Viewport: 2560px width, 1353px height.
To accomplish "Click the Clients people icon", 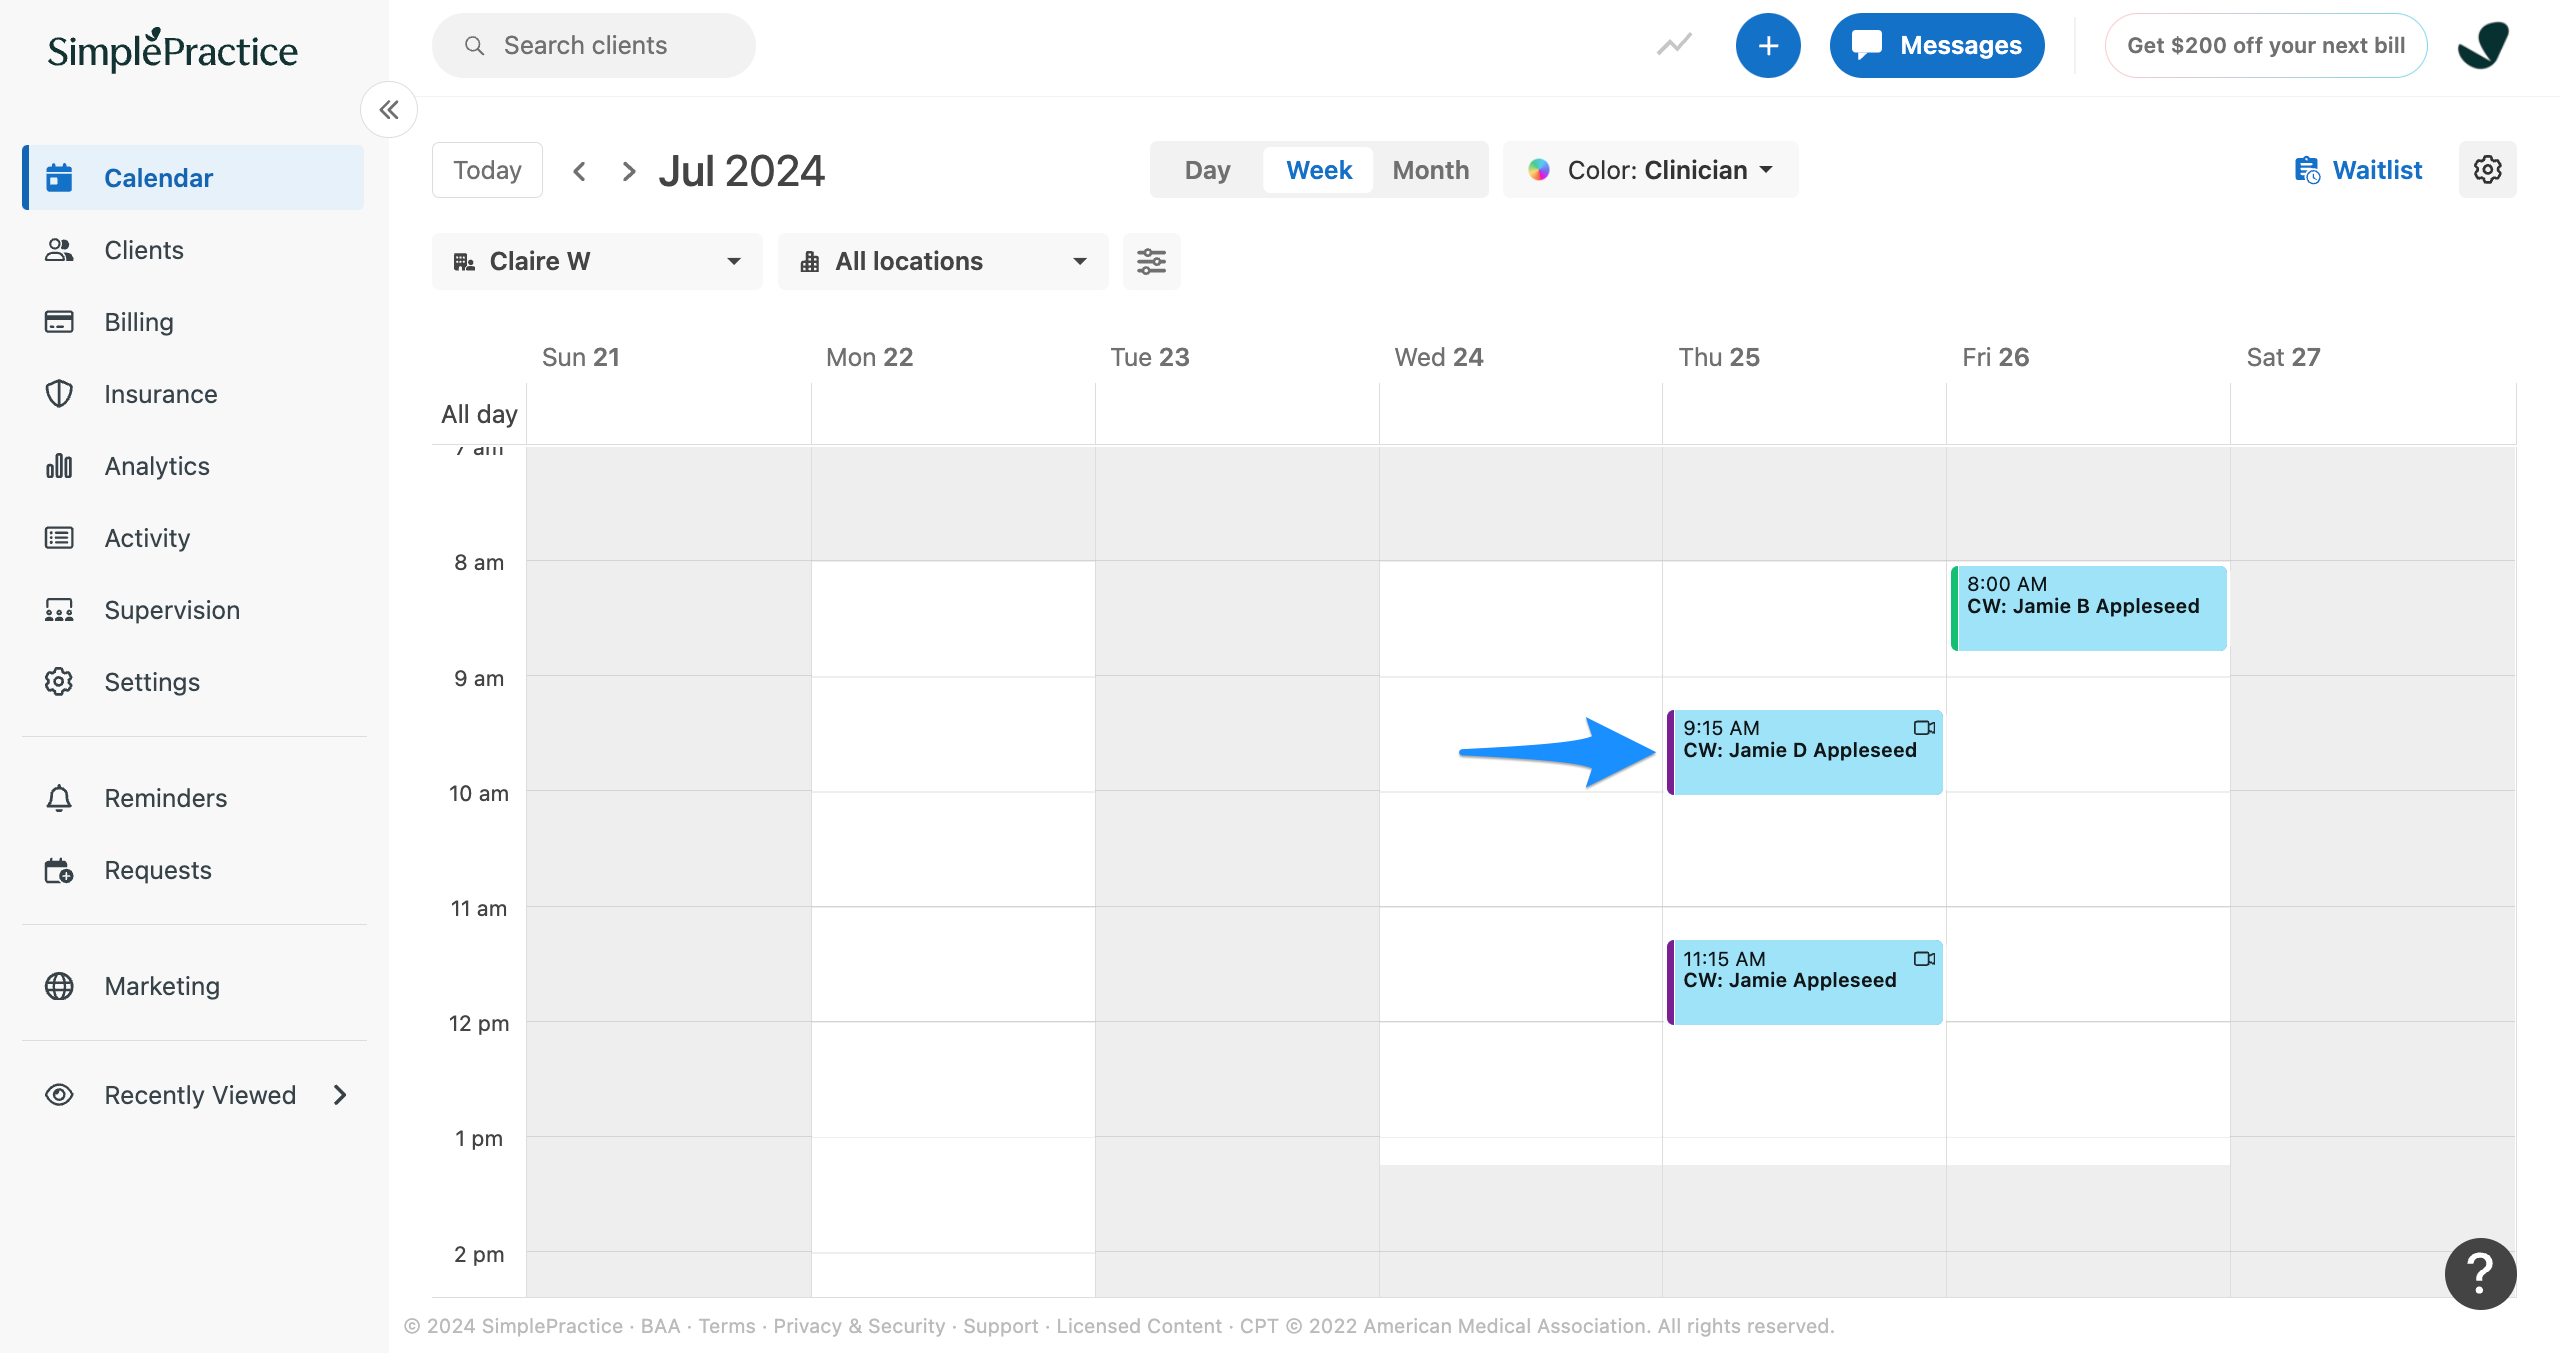I will pos(60,249).
